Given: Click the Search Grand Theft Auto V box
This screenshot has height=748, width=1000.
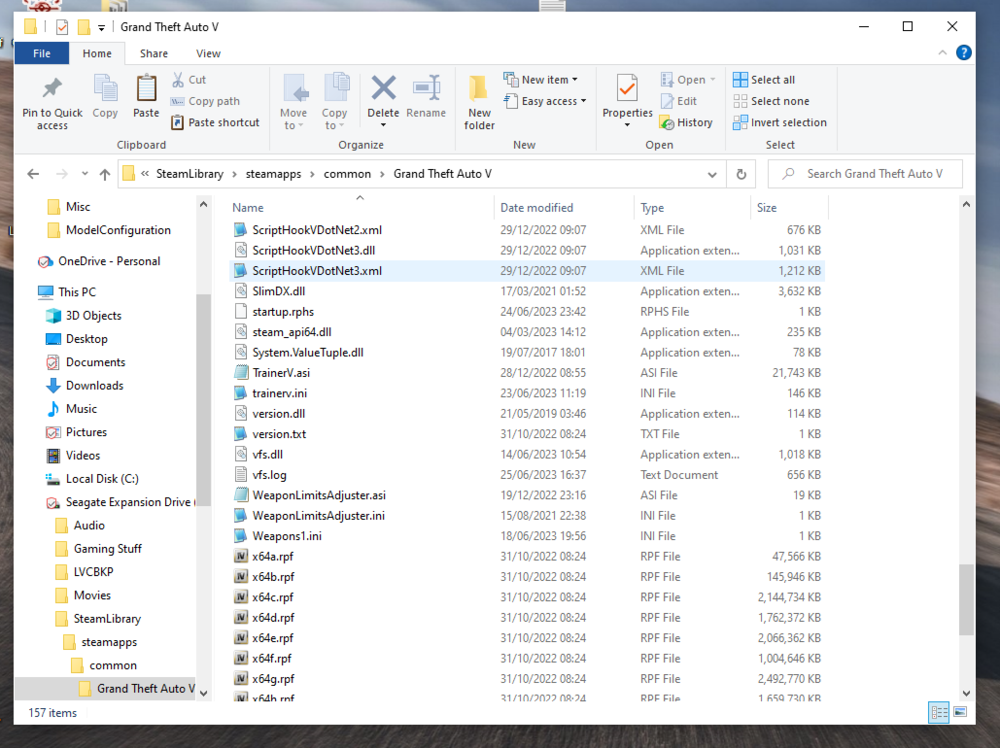Looking at the screenshot, I should pos(865,173).
